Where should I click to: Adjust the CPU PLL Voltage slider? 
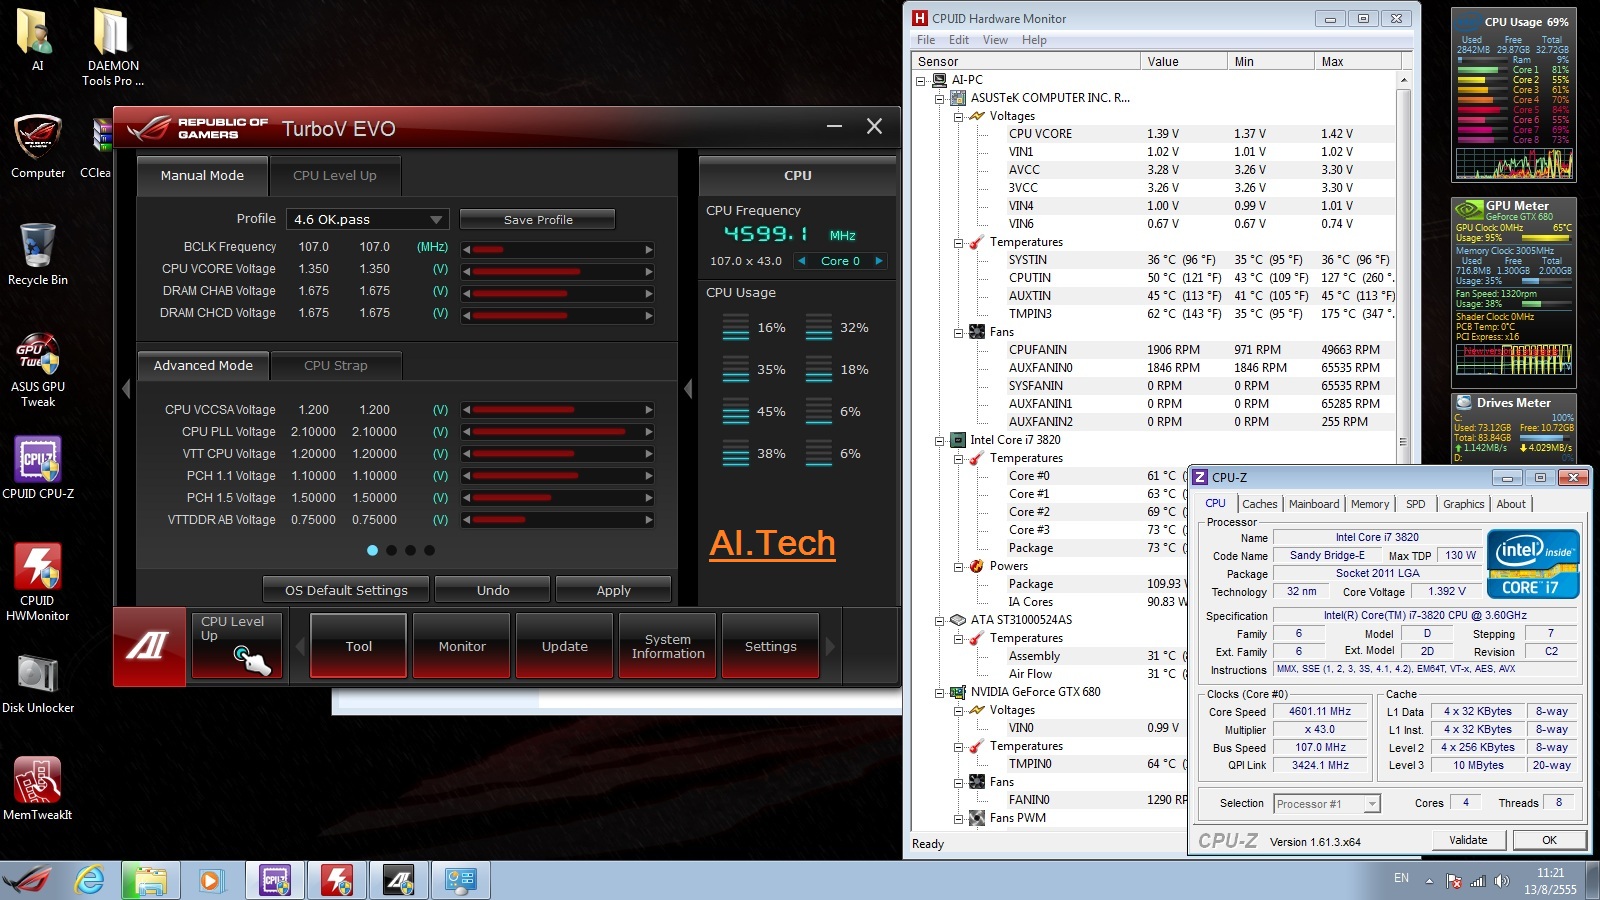(x=558, y=432)
